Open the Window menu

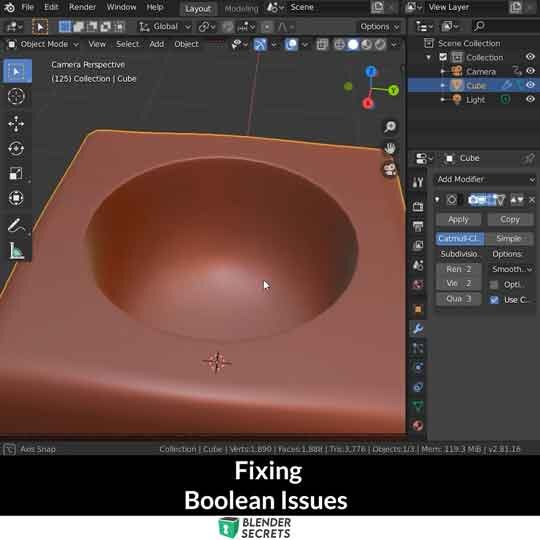[121, 7]
